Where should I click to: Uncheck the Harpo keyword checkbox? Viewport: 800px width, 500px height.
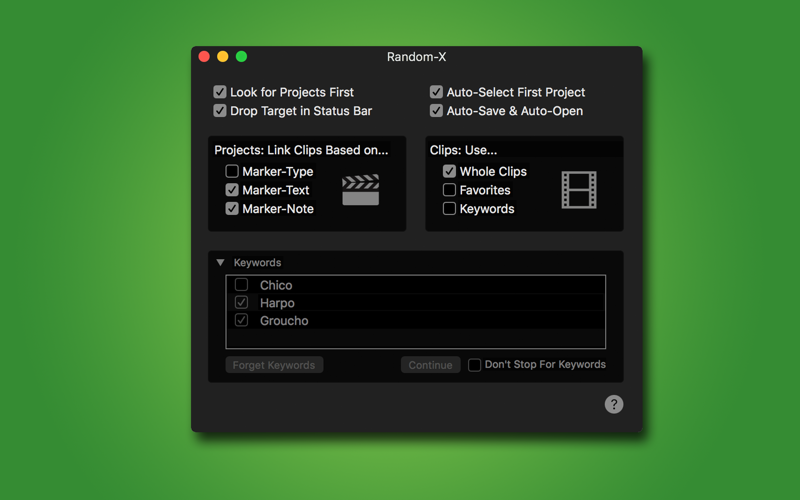[241, 302]
